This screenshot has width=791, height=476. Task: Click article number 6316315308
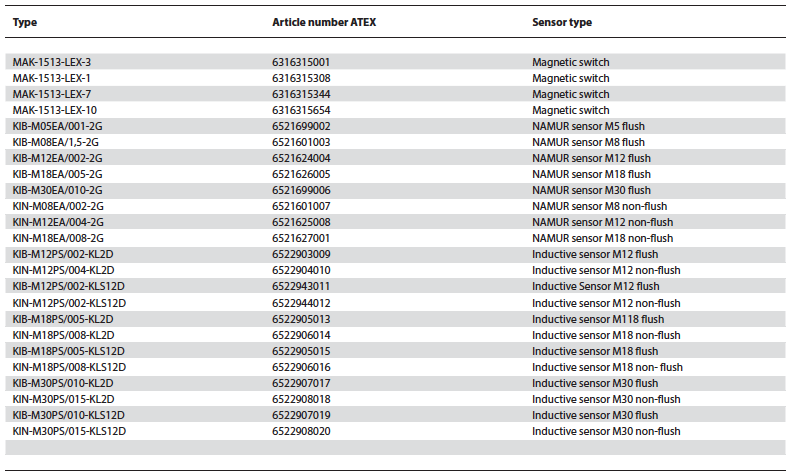click(301, 78)
